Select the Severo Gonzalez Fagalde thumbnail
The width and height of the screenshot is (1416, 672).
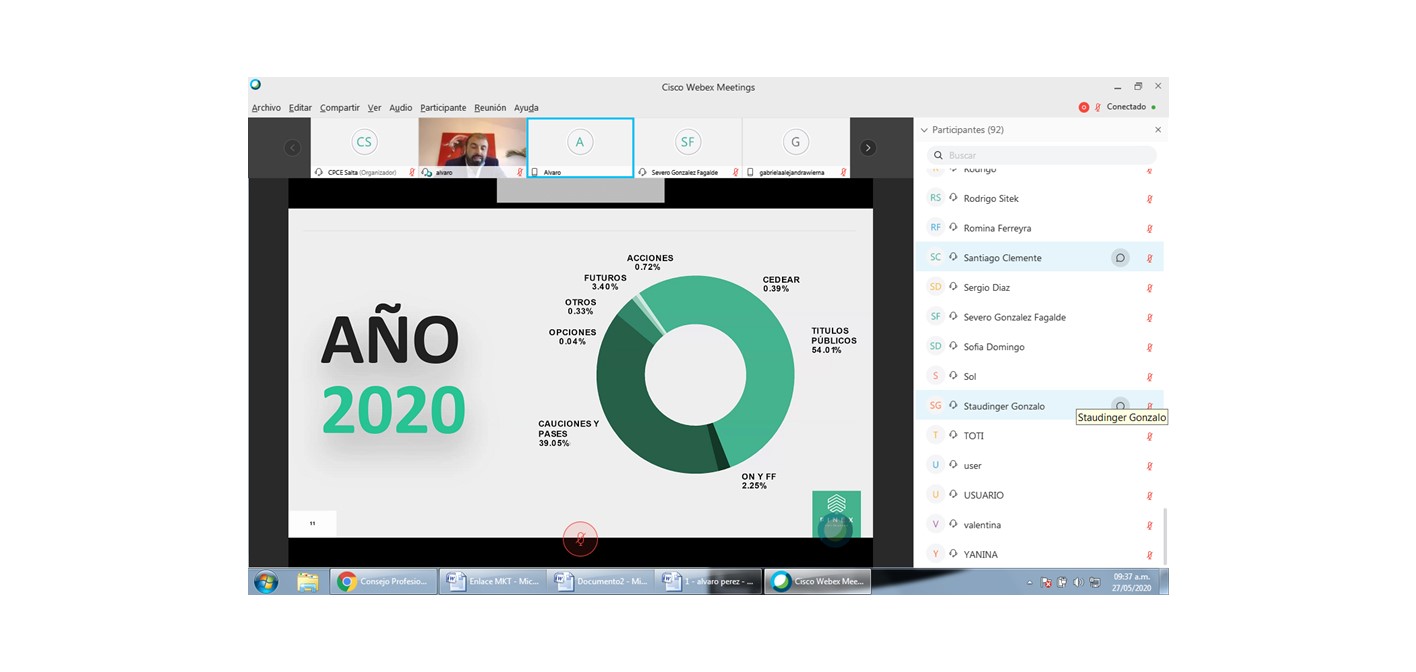coord(688,148)
